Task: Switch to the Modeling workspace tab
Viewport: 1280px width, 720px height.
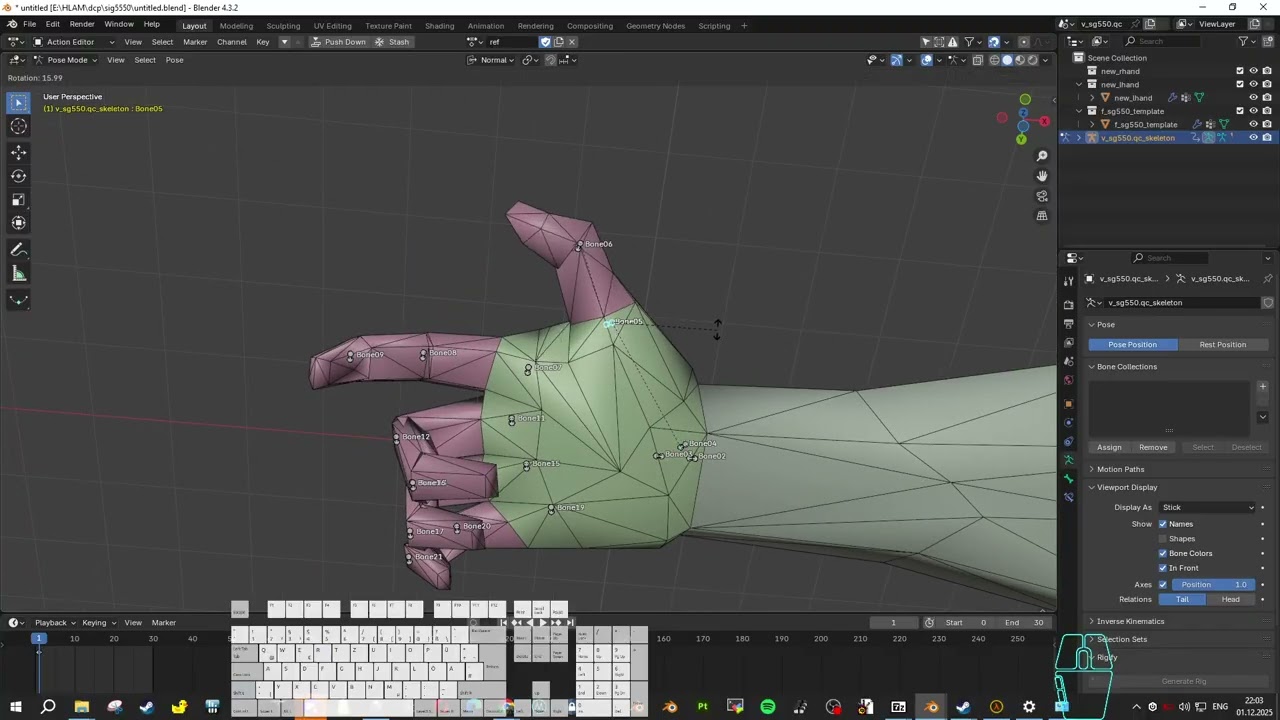Action: (x=236, y=26)
